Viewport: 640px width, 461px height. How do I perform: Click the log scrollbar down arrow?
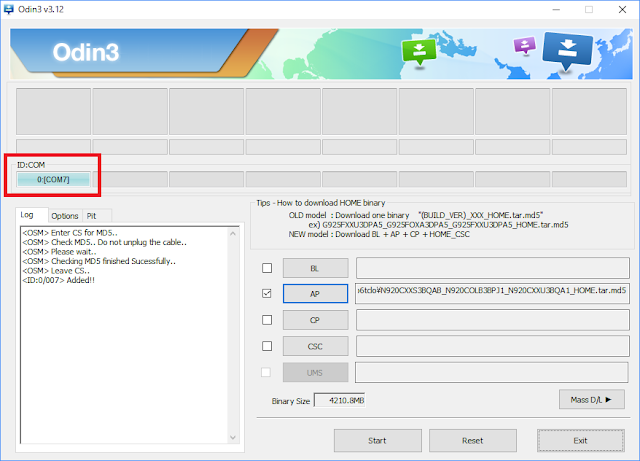click(233, 437)
